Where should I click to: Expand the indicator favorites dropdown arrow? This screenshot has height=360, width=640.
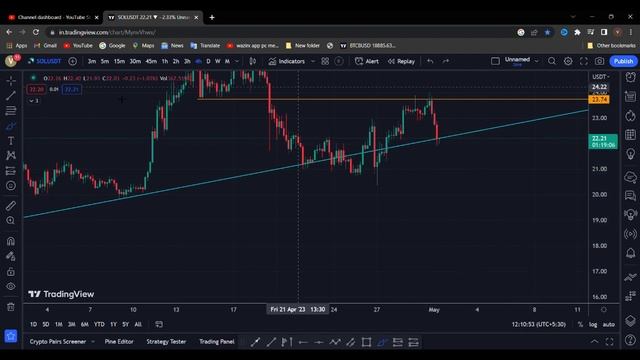pyautogui.click(x=313, y=61)
